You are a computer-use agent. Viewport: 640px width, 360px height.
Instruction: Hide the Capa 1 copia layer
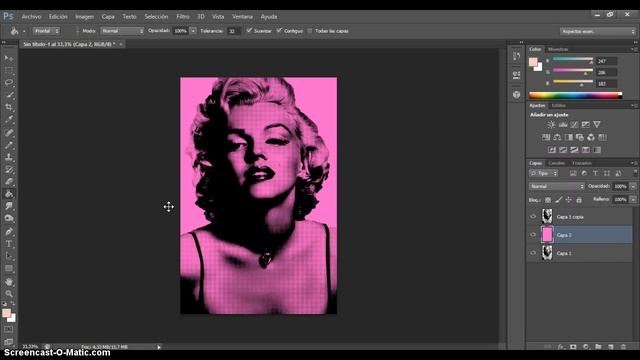(533, 217)
